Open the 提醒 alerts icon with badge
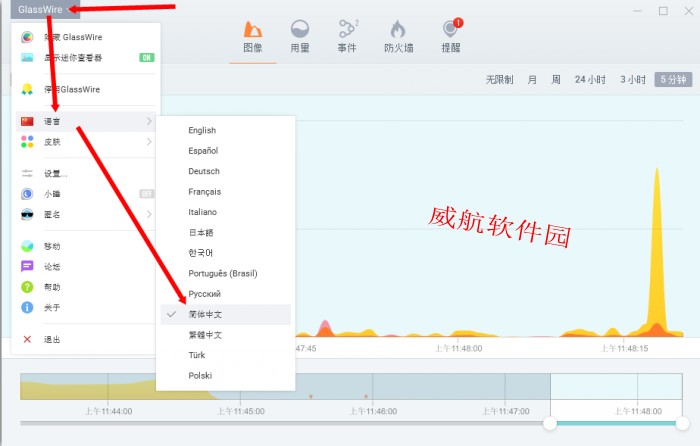The height and width of the screenshot is (446, 700). 450,29
